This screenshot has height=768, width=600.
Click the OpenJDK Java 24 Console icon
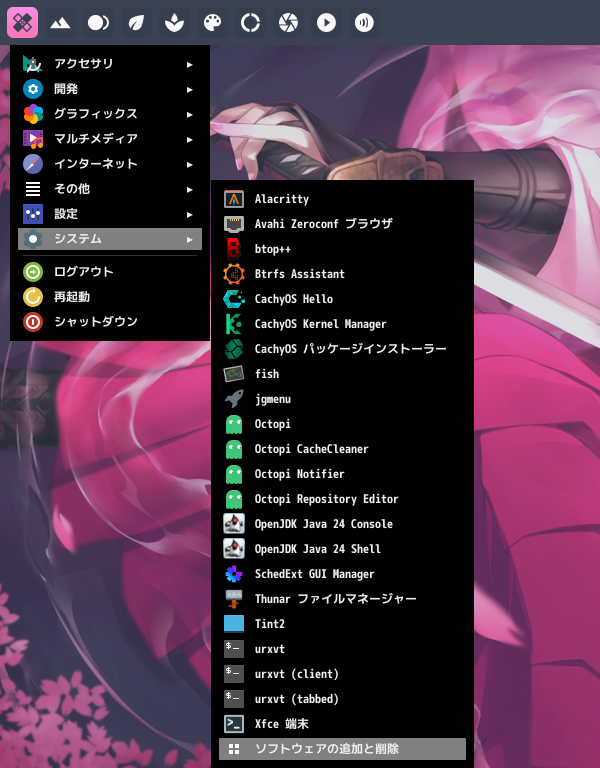click(x=234, y=524)
